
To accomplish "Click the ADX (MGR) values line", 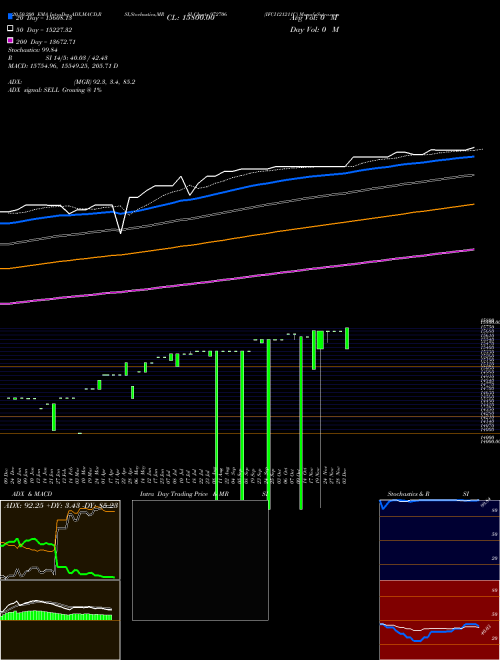I will 72,82.
